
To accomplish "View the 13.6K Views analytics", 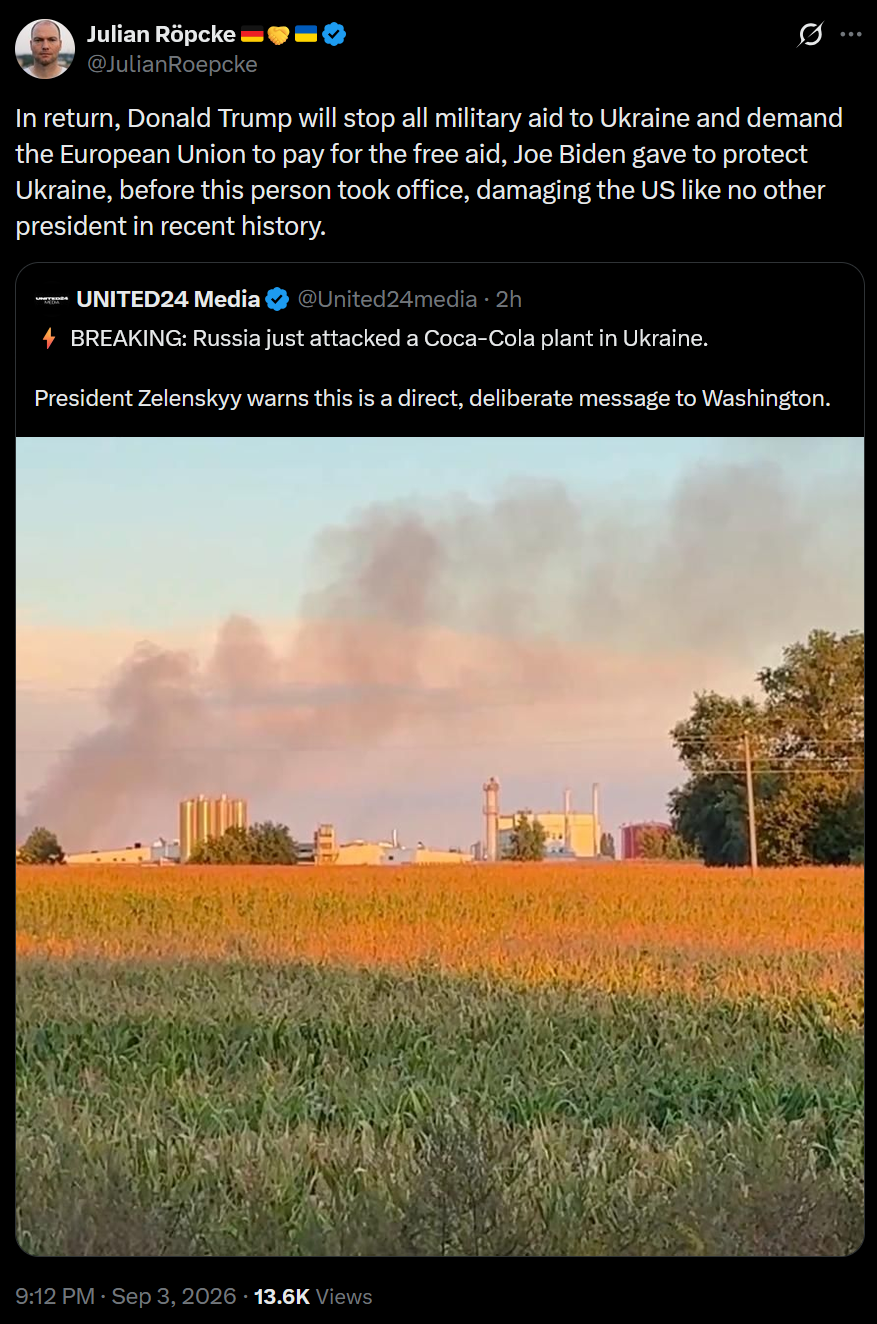I will [x=313, y=1296].
